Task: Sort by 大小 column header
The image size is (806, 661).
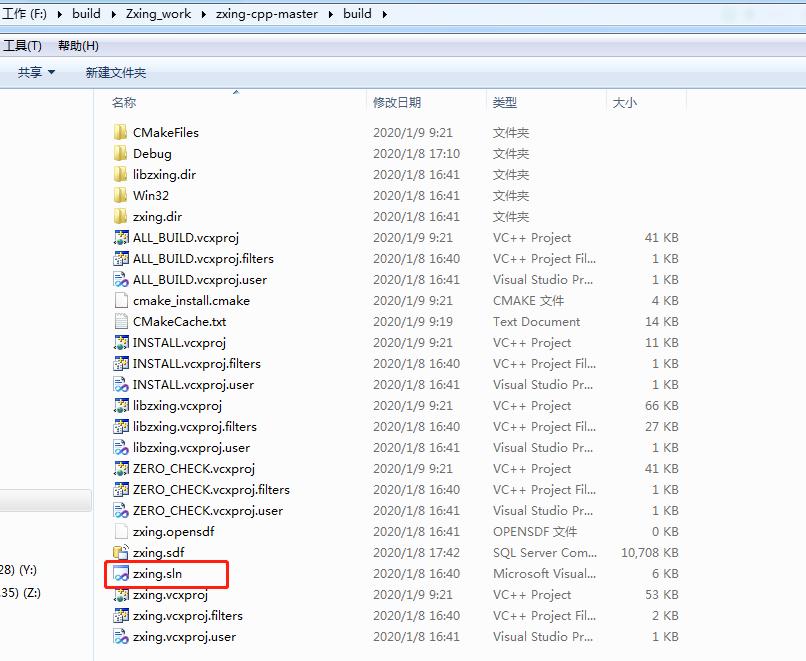Action: click(x=624, y=102)
